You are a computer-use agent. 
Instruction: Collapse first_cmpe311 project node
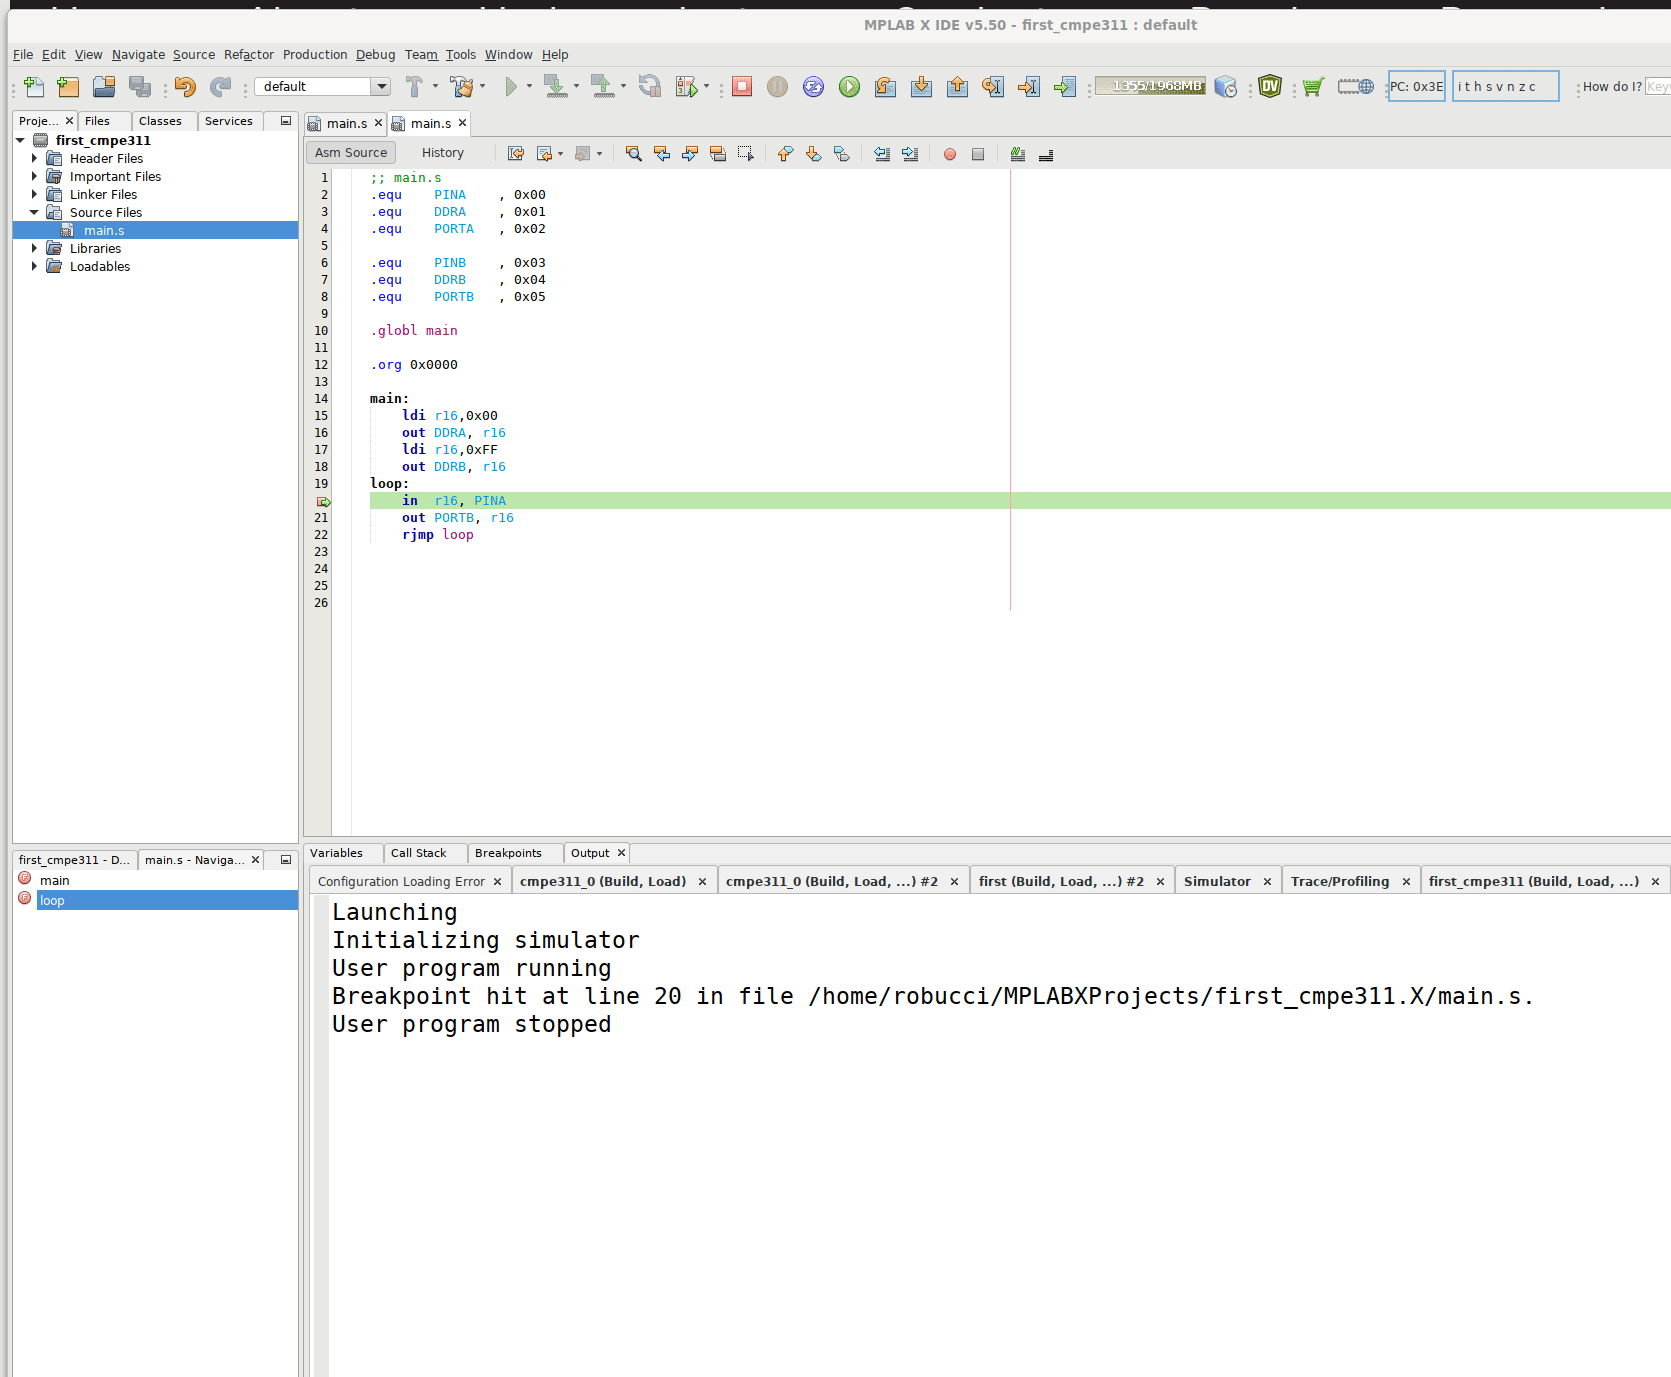pyautogui.click(x=20, y=141)
